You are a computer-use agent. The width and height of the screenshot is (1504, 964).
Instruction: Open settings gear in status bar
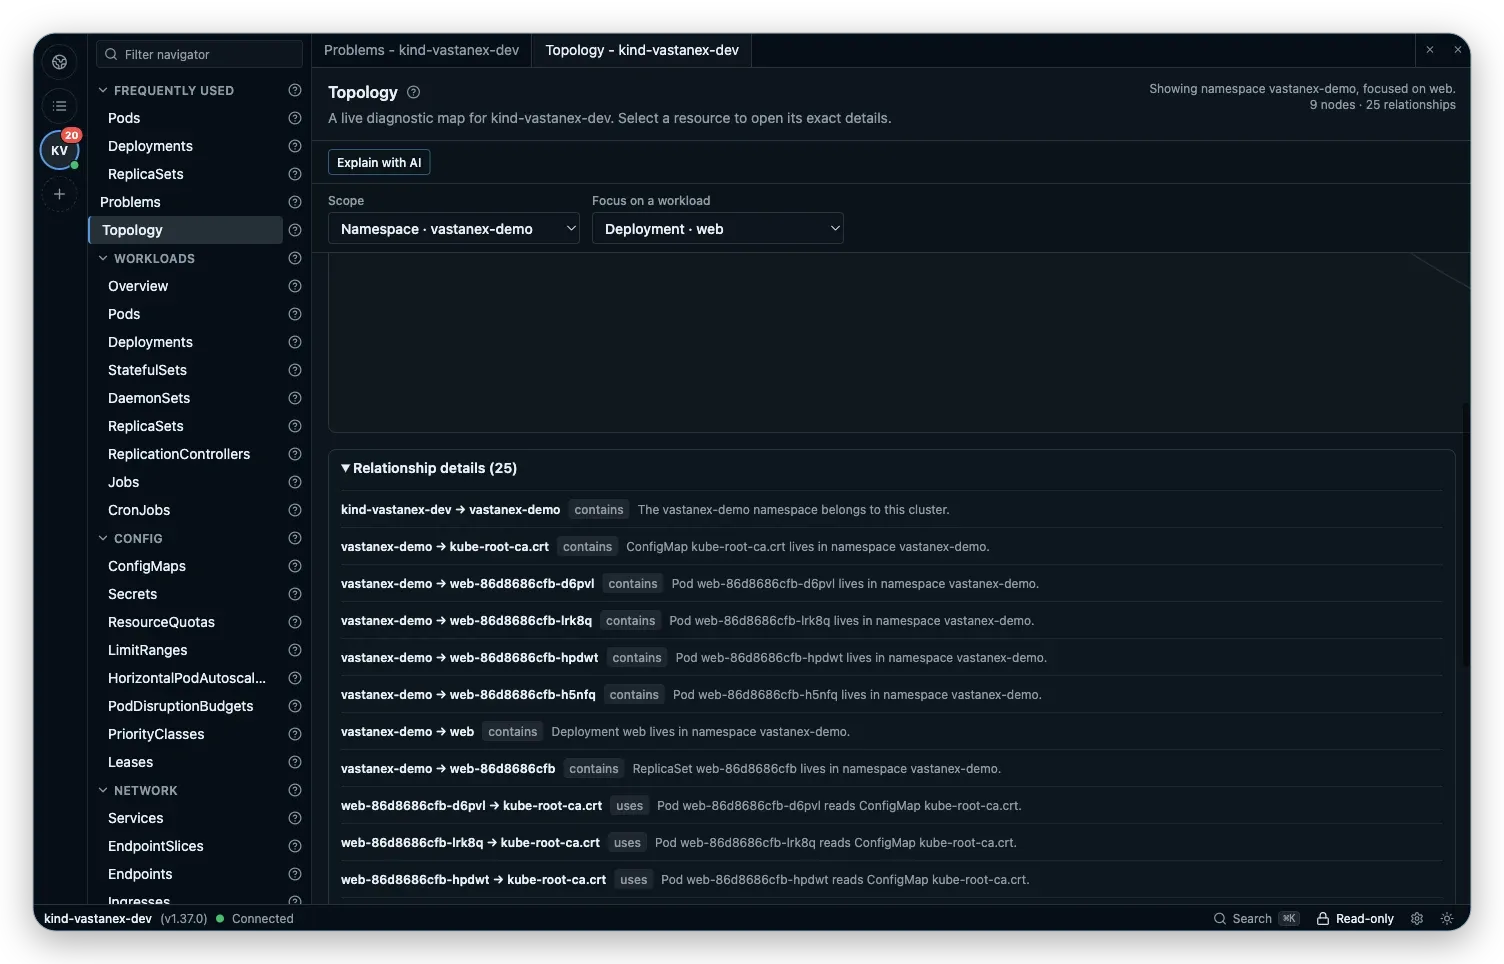point(1417,919)
